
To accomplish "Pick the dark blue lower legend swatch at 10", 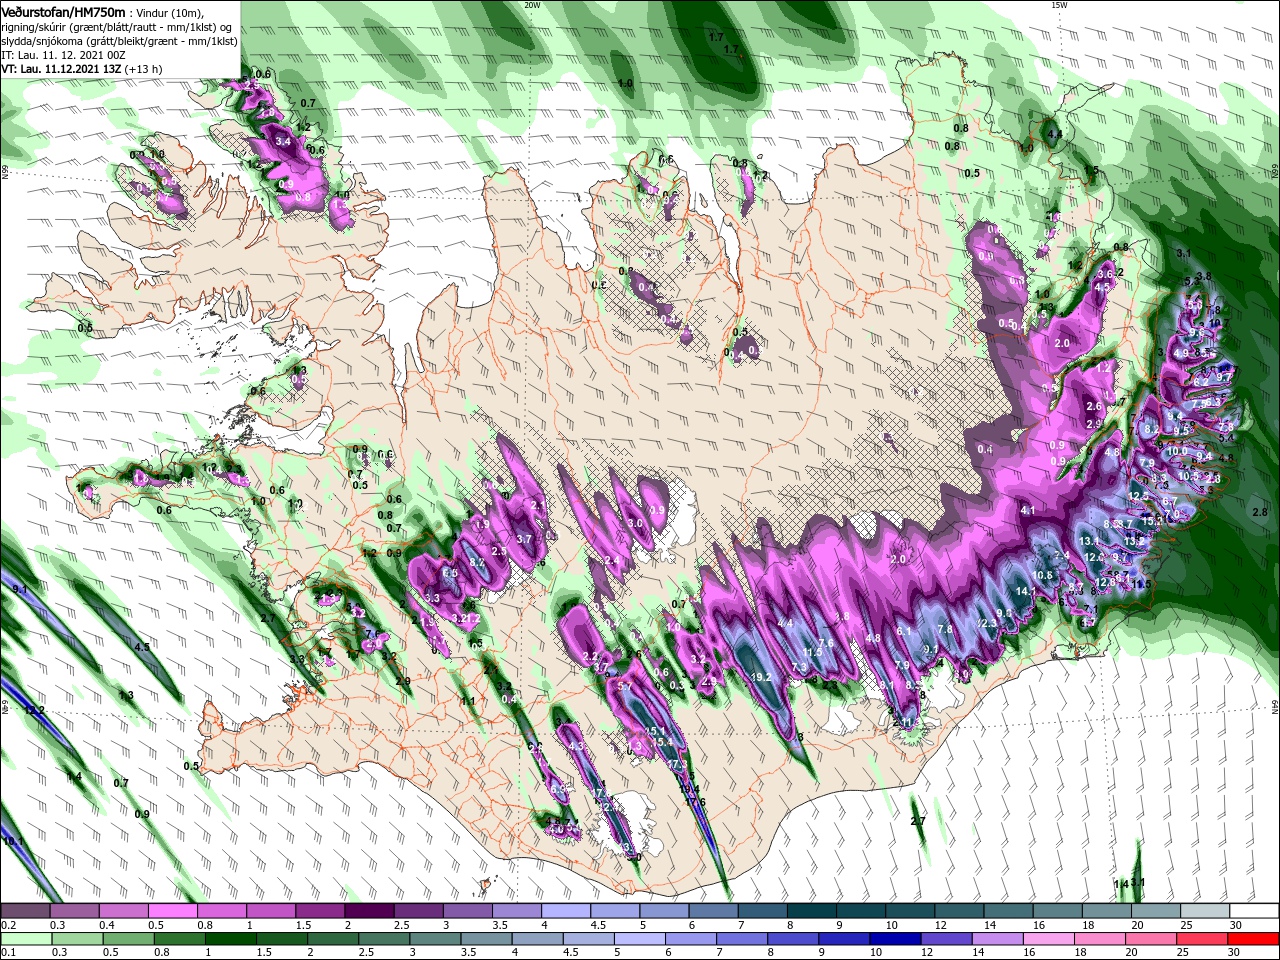I will point(894,939).
